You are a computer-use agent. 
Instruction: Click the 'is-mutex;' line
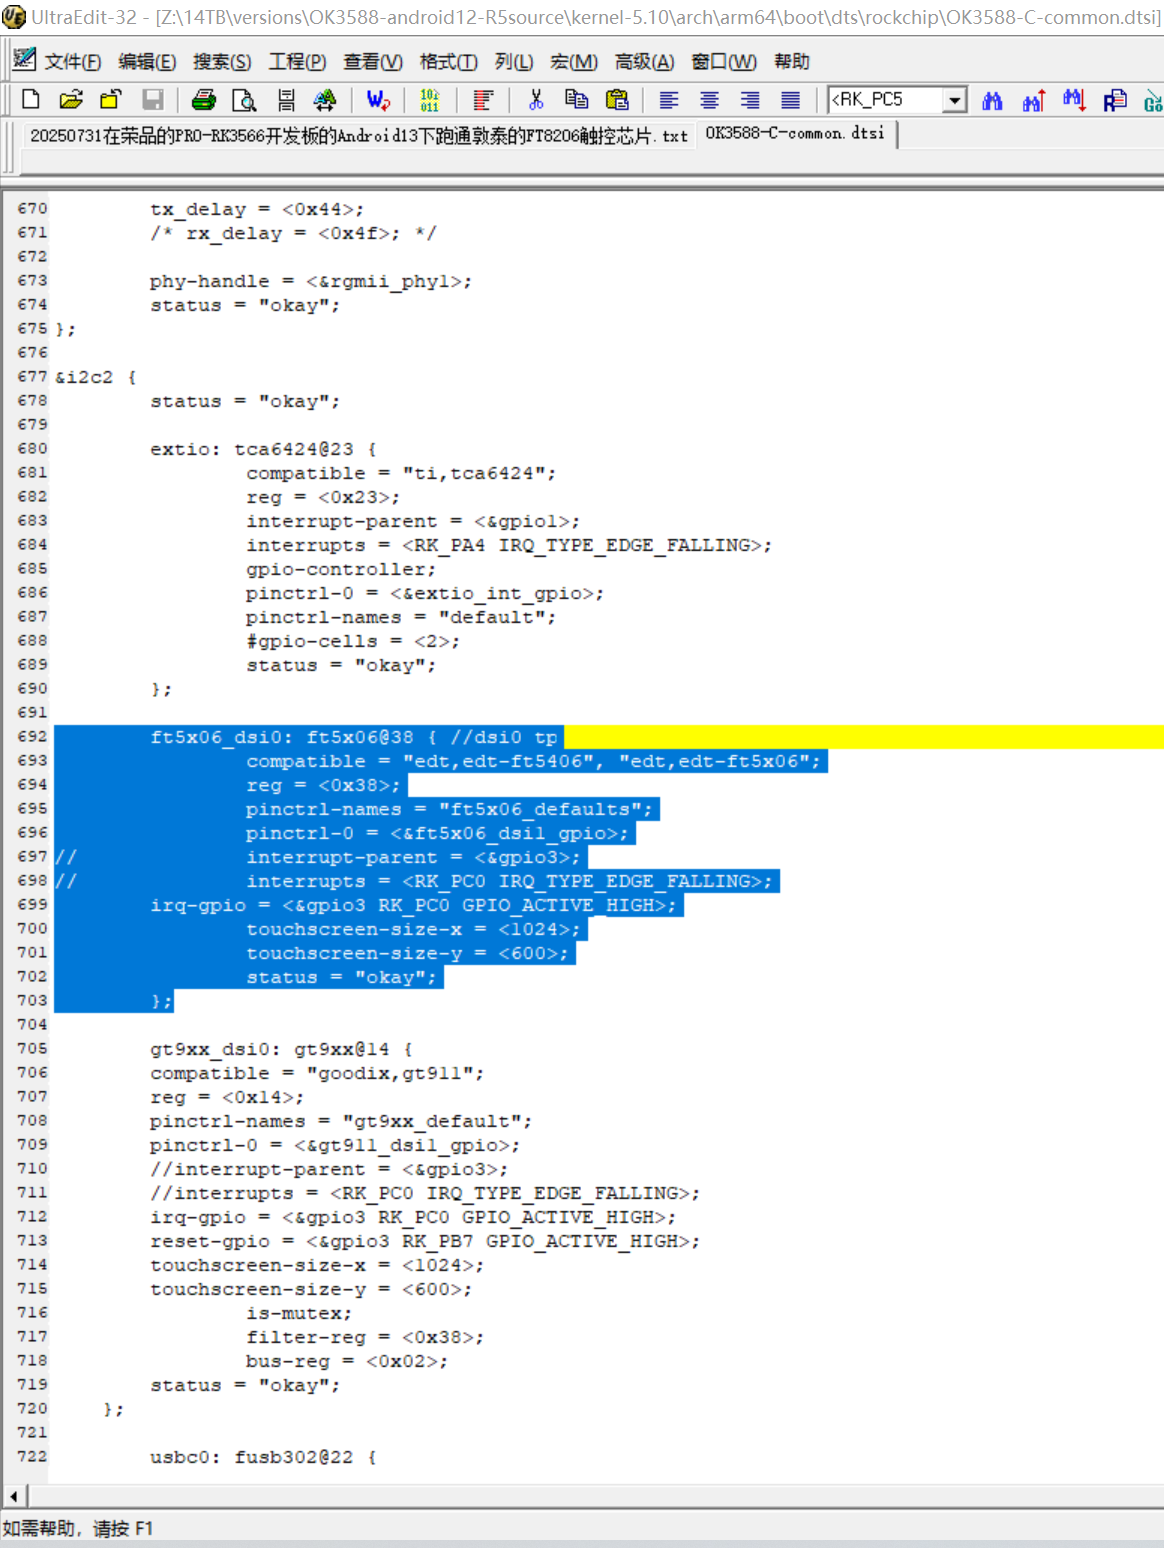[x=299, y=1313]
